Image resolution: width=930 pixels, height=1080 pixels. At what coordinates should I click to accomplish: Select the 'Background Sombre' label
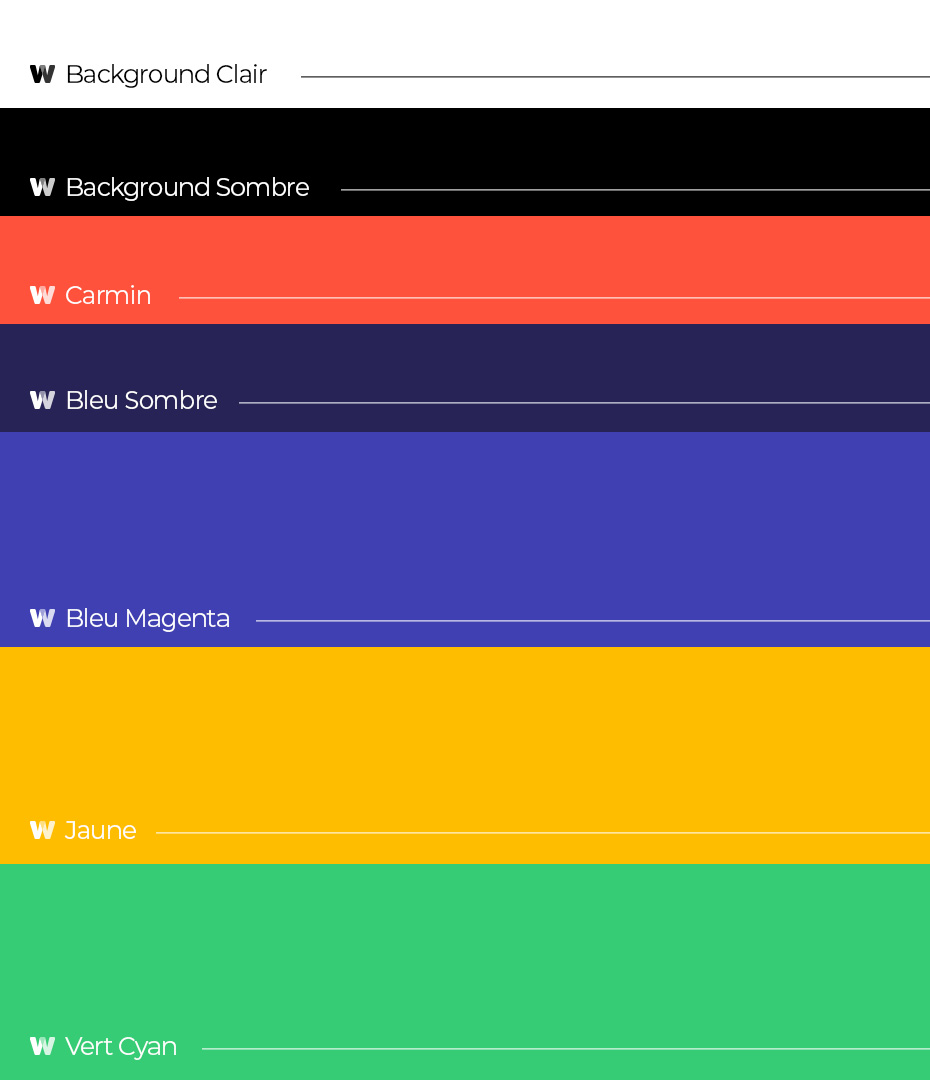click(x=187, y=187)
